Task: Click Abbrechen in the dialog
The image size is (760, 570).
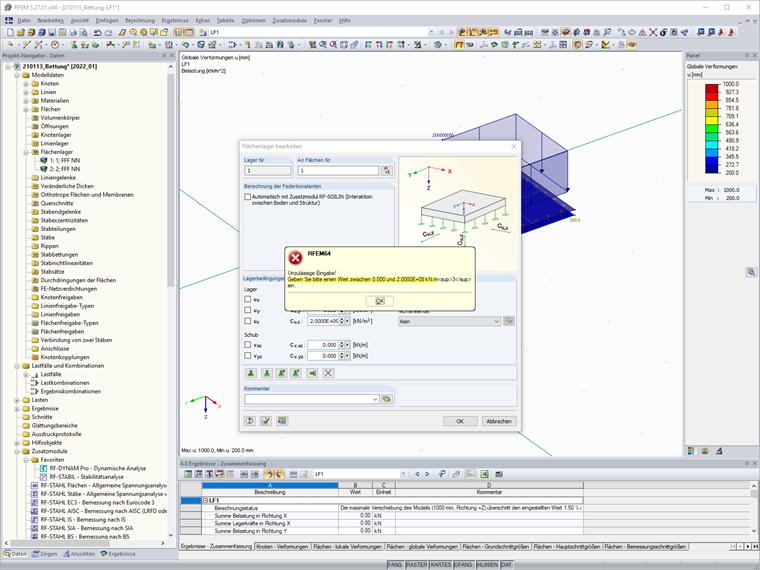Action: tap(499, 421)
